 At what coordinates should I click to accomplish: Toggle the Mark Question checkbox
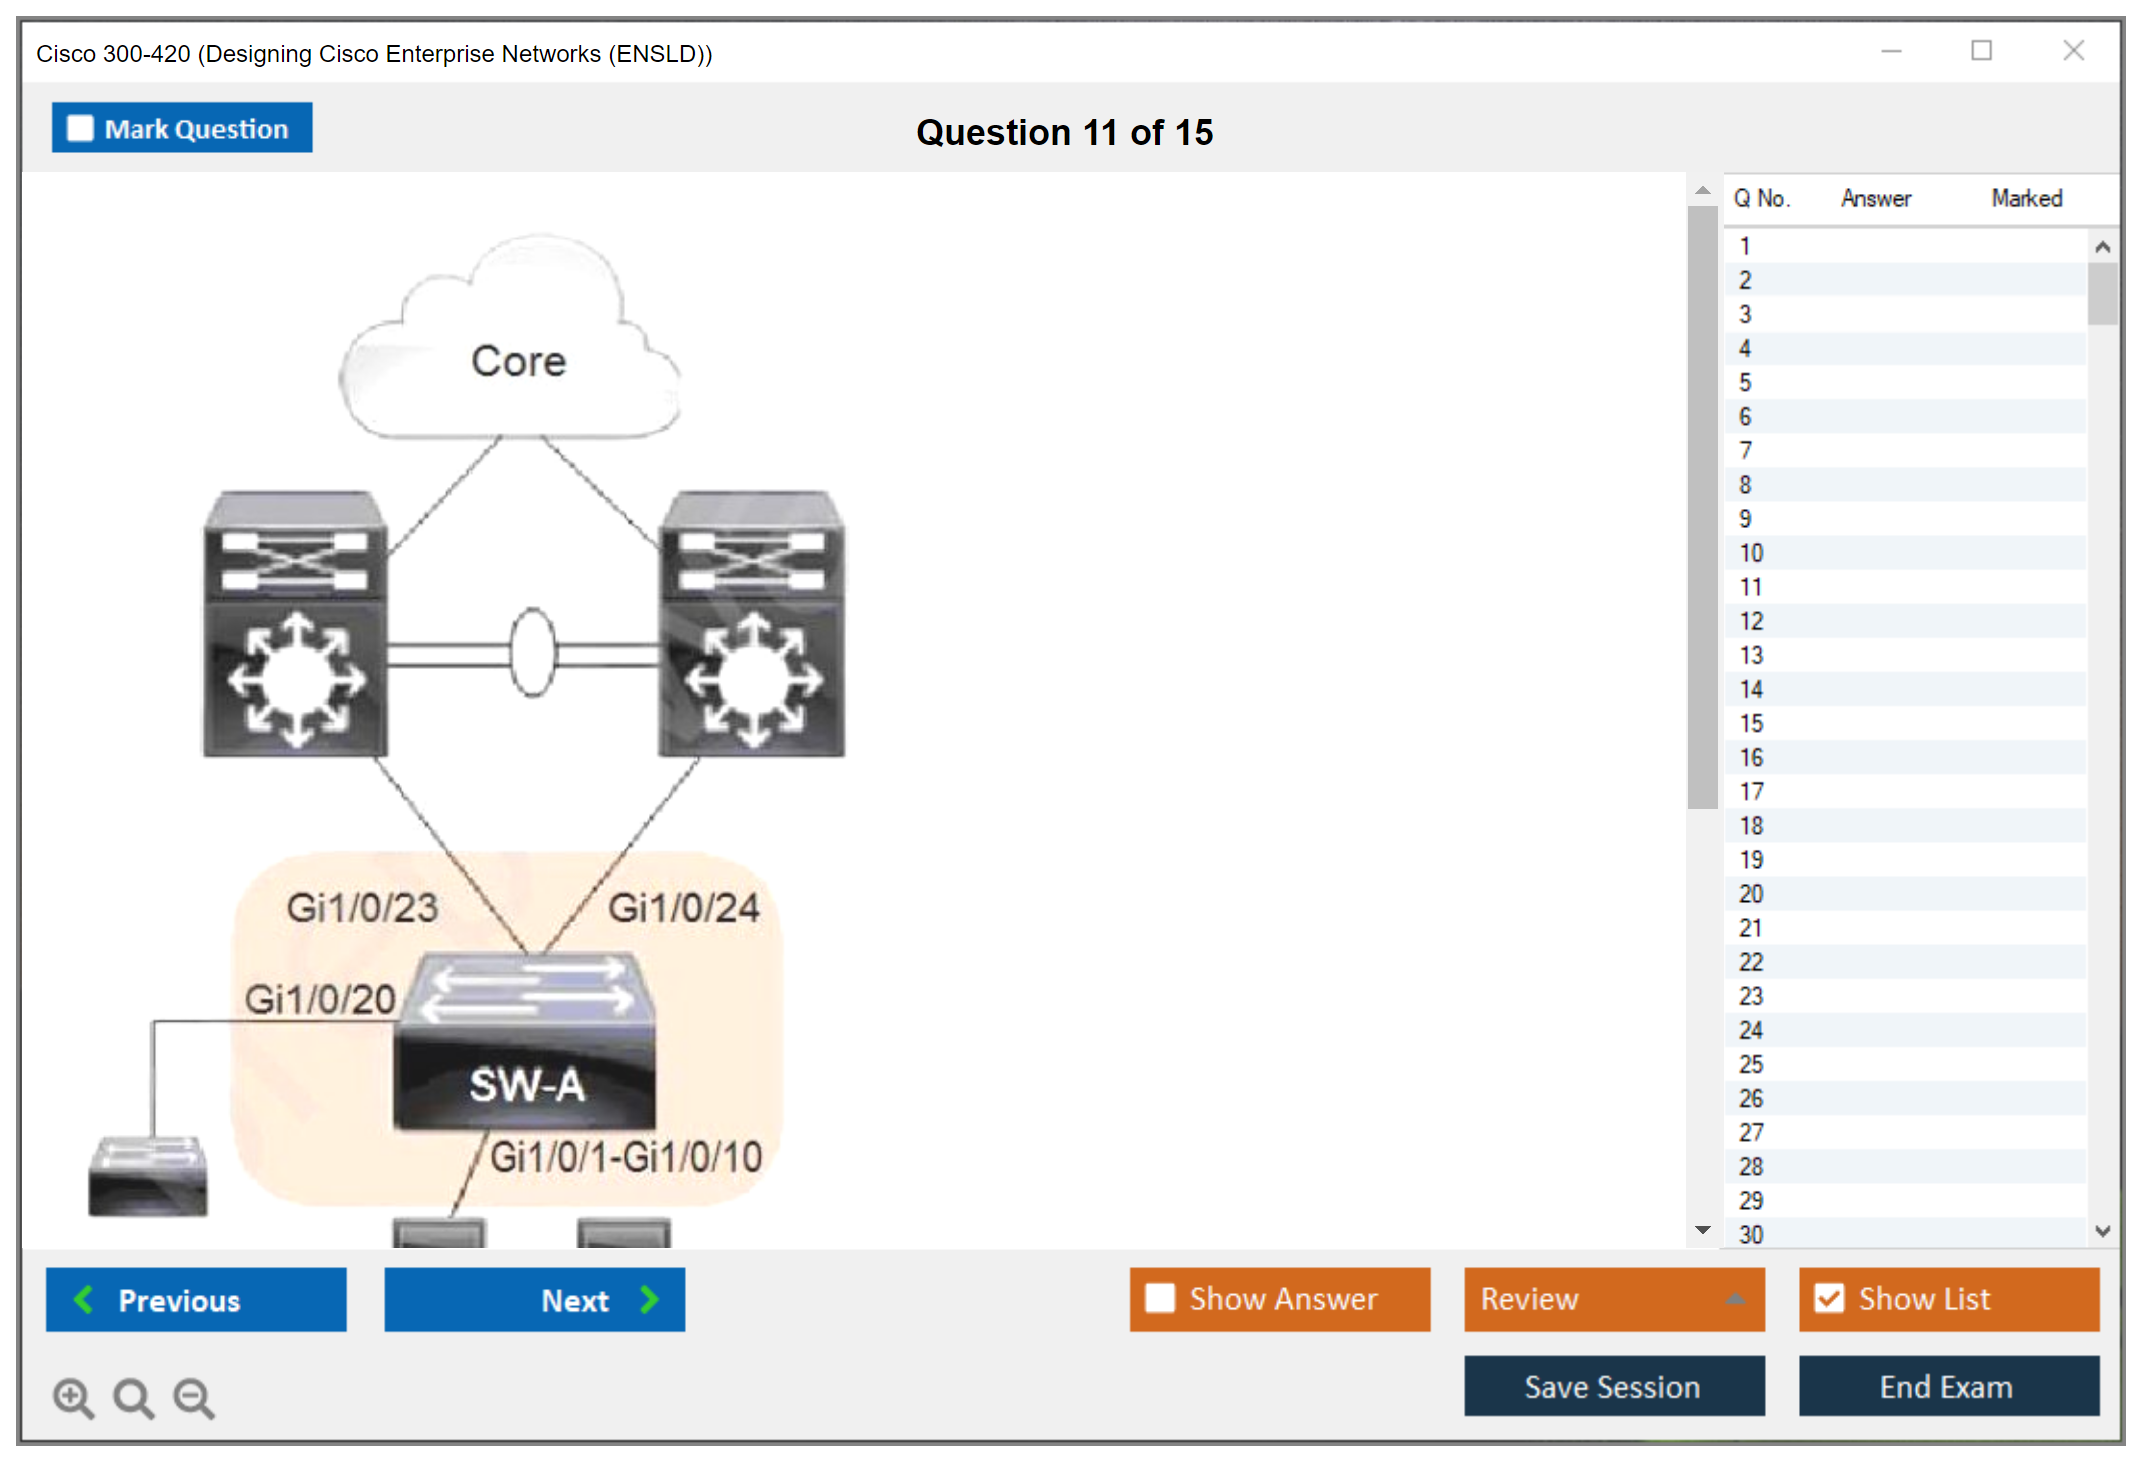click(x=80, y=129)
